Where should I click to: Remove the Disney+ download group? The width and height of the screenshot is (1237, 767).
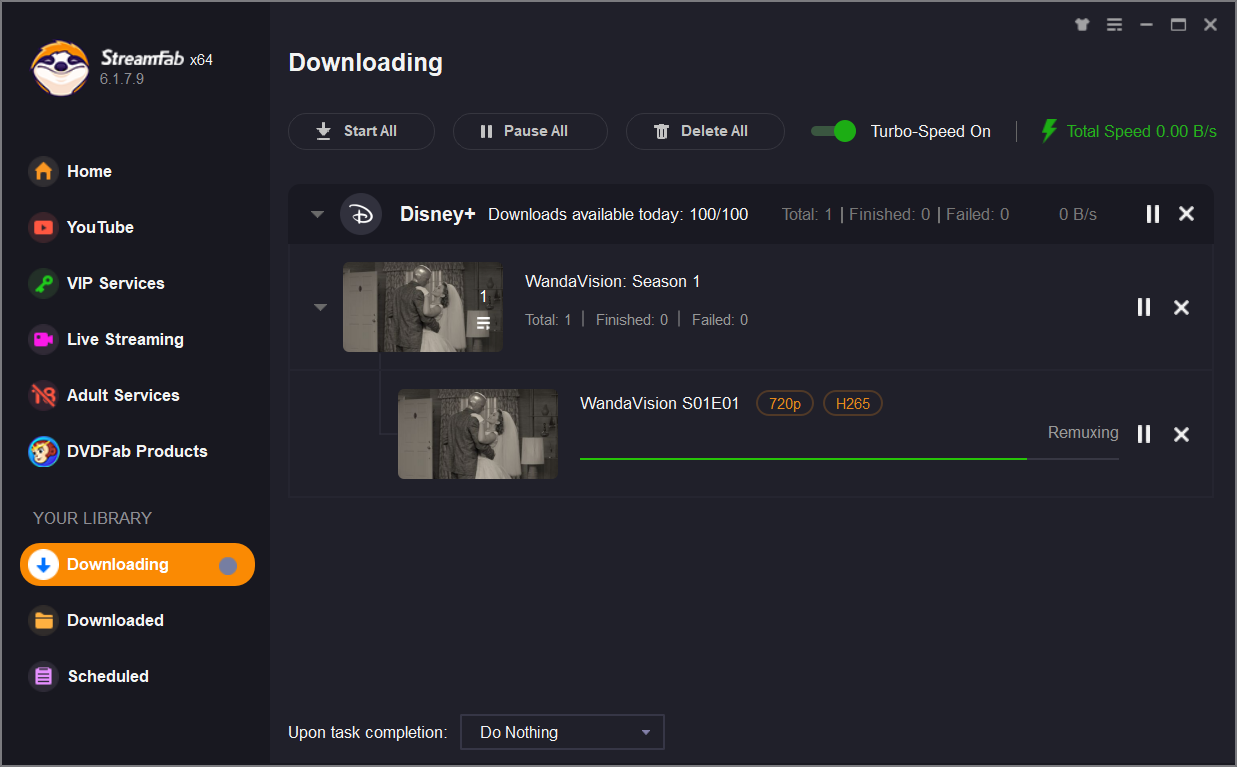(x=1186, y=214)
